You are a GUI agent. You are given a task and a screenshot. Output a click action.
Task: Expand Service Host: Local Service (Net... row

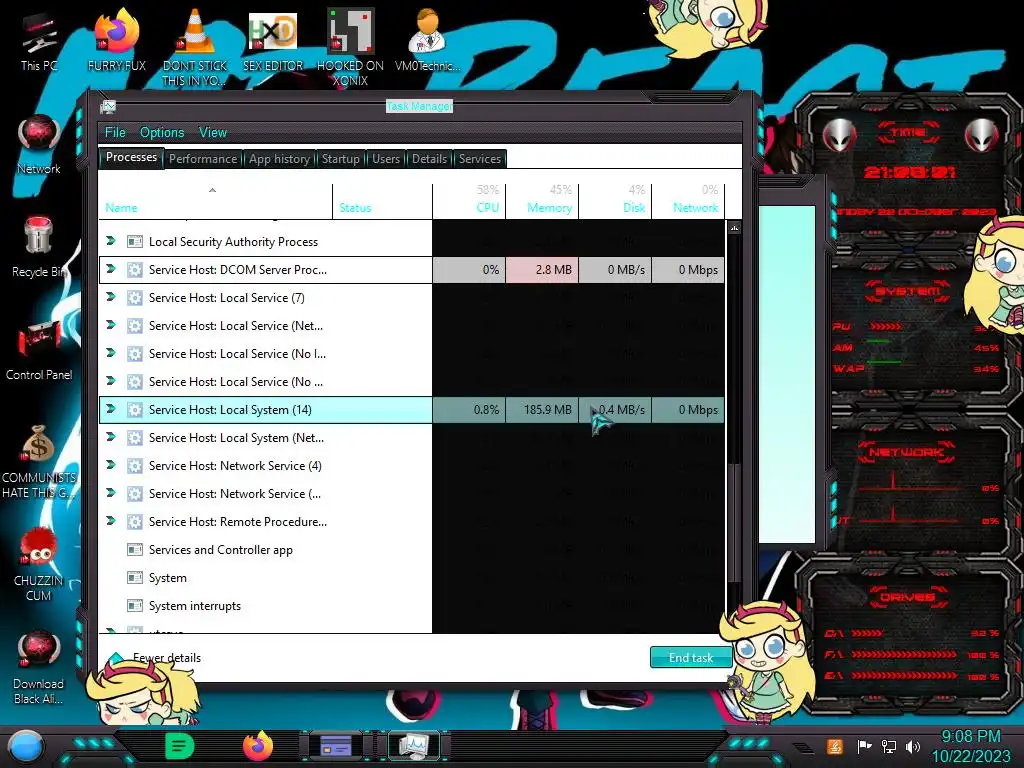[x=110, y=325]
